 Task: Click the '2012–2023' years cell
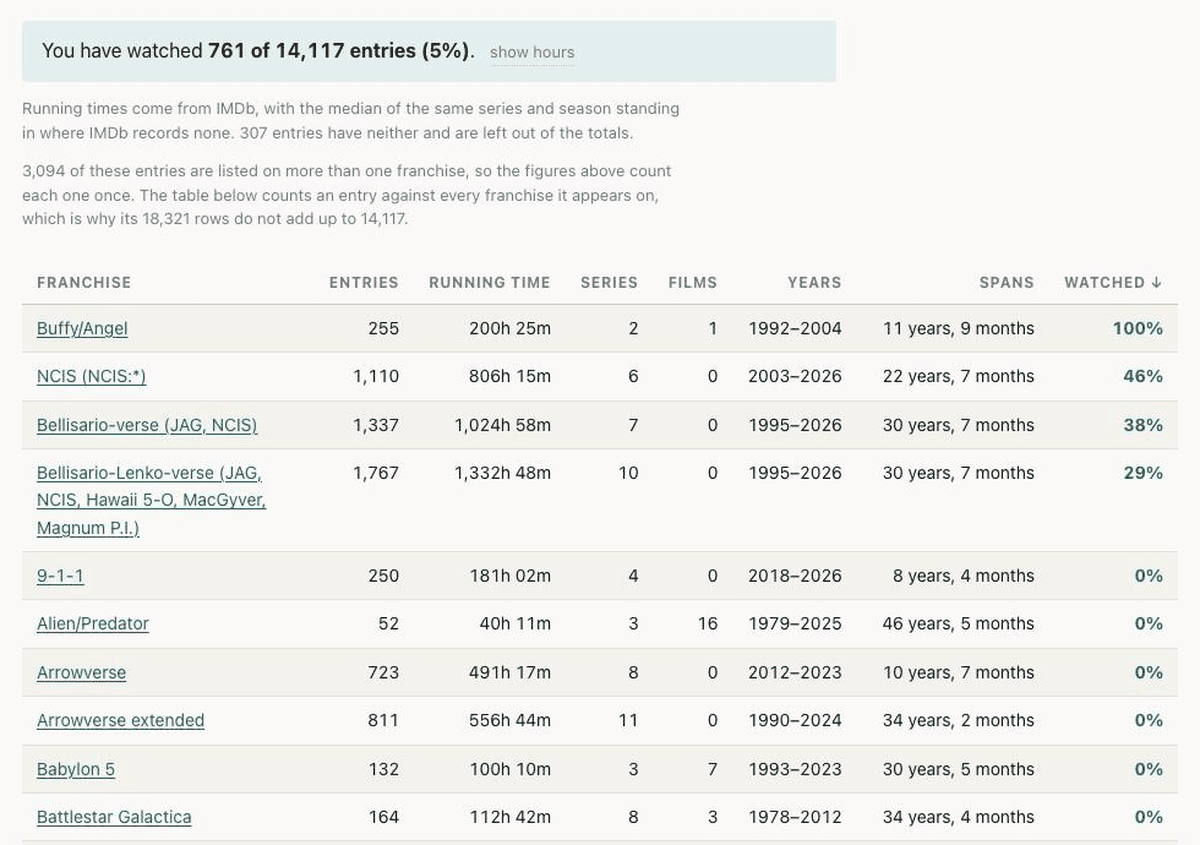[795, 672]
